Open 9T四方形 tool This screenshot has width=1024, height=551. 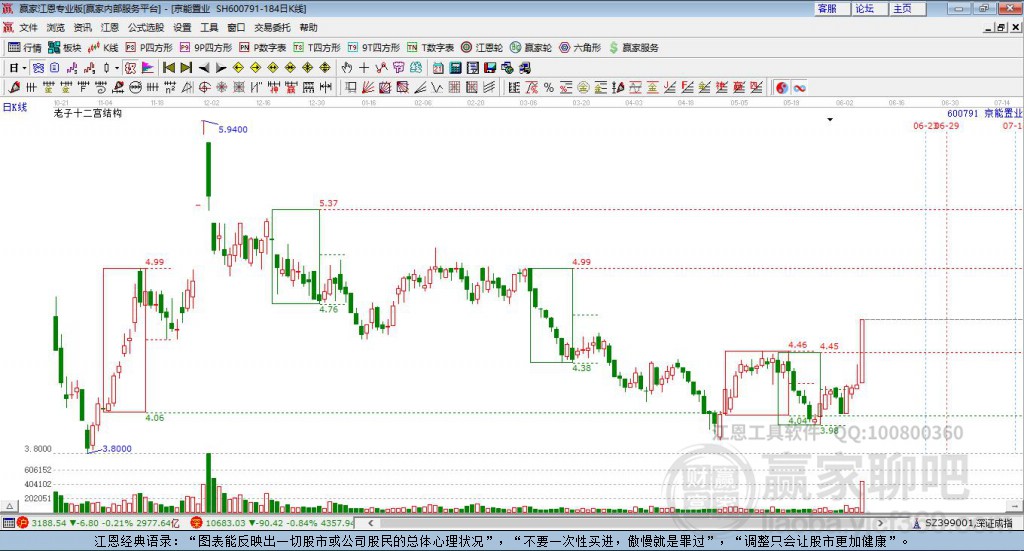(374, 48)
